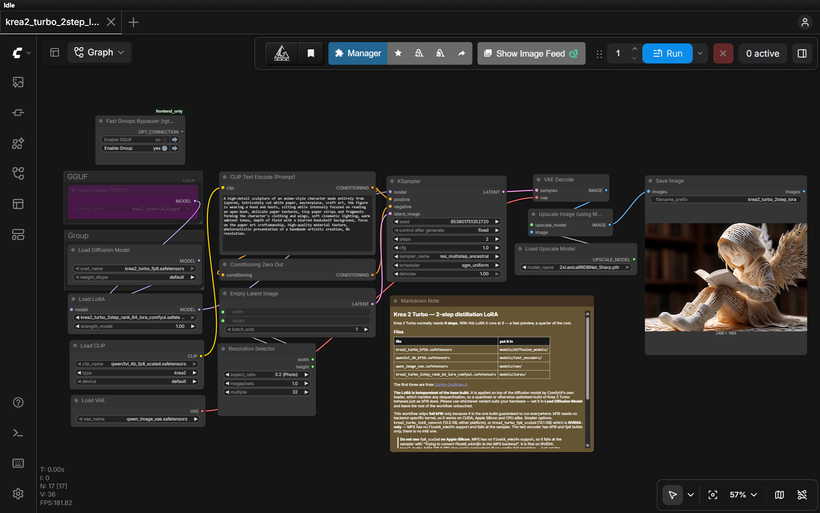The image size is (820, 513).
Task: Click the second model-unload icon before share arrow
Action: (x=440, y=53)
